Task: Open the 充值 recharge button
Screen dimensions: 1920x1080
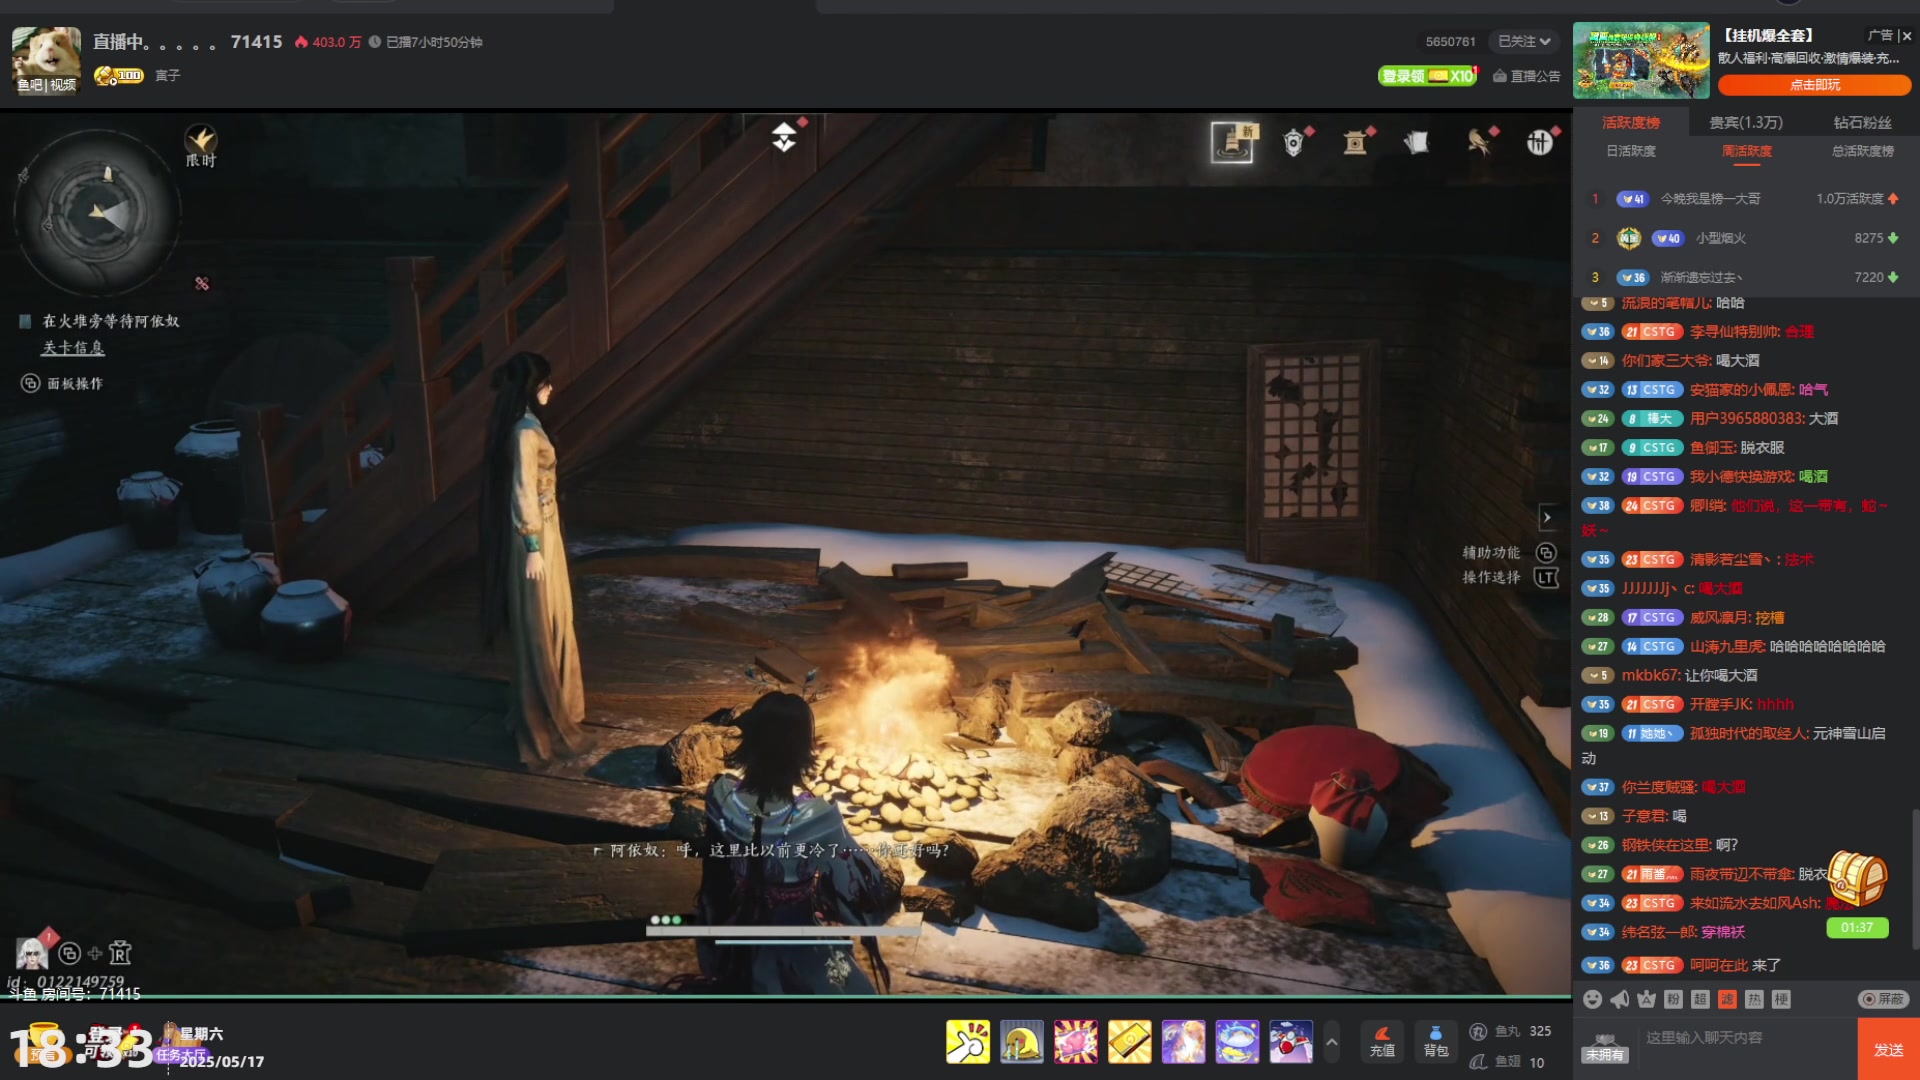Action: pos(1382,1041)
